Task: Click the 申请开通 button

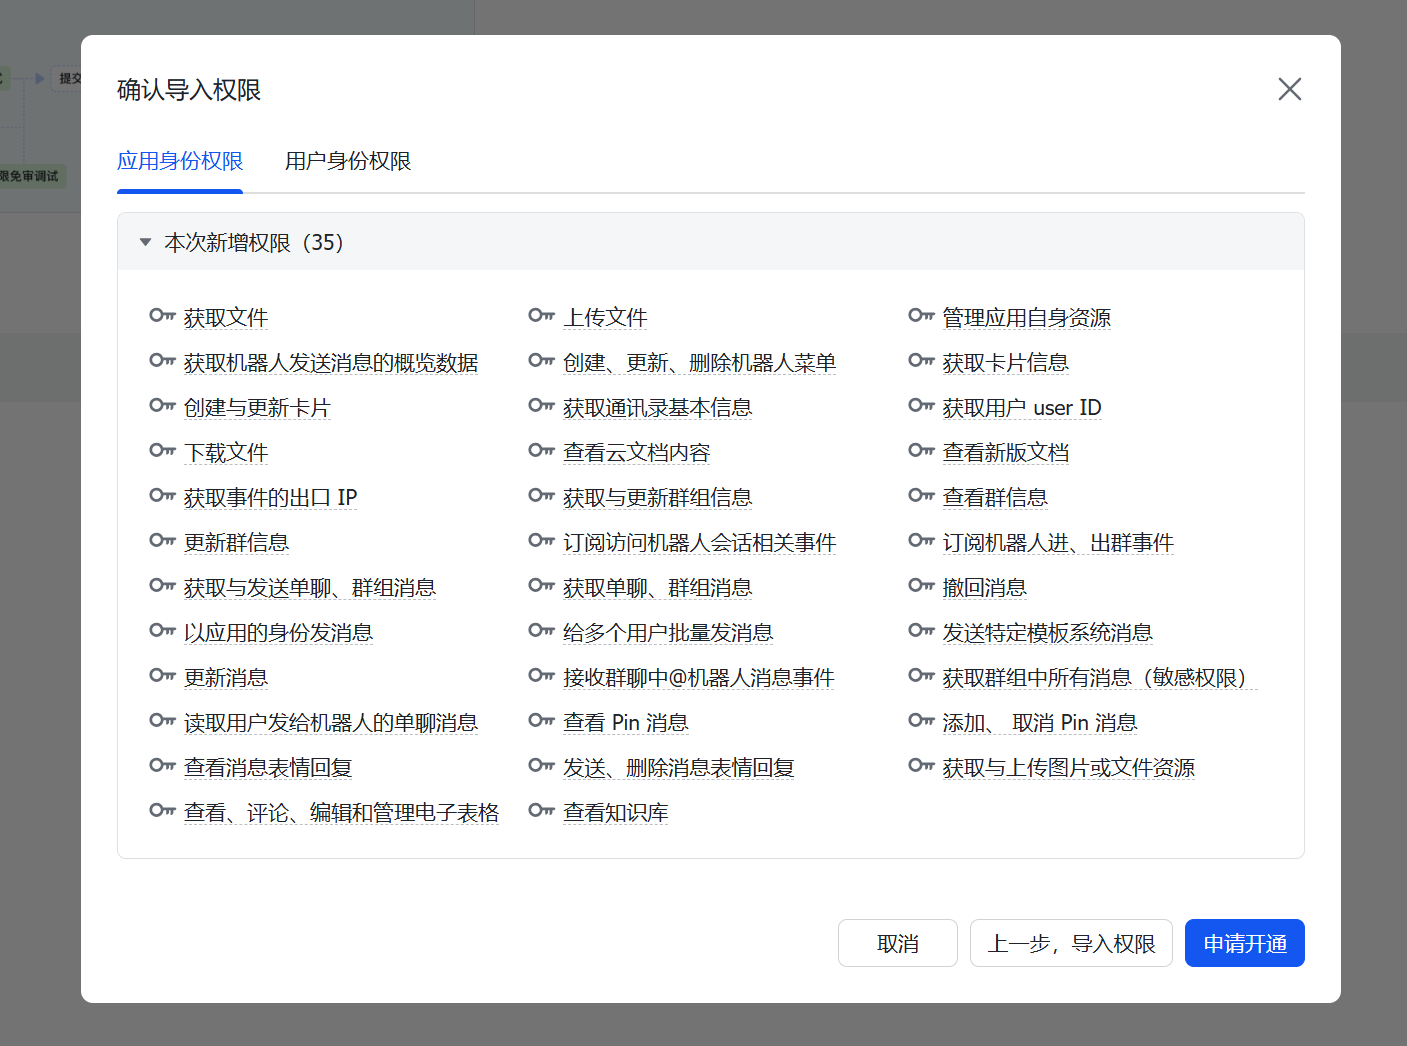Action: click(x=1244, y=943)
